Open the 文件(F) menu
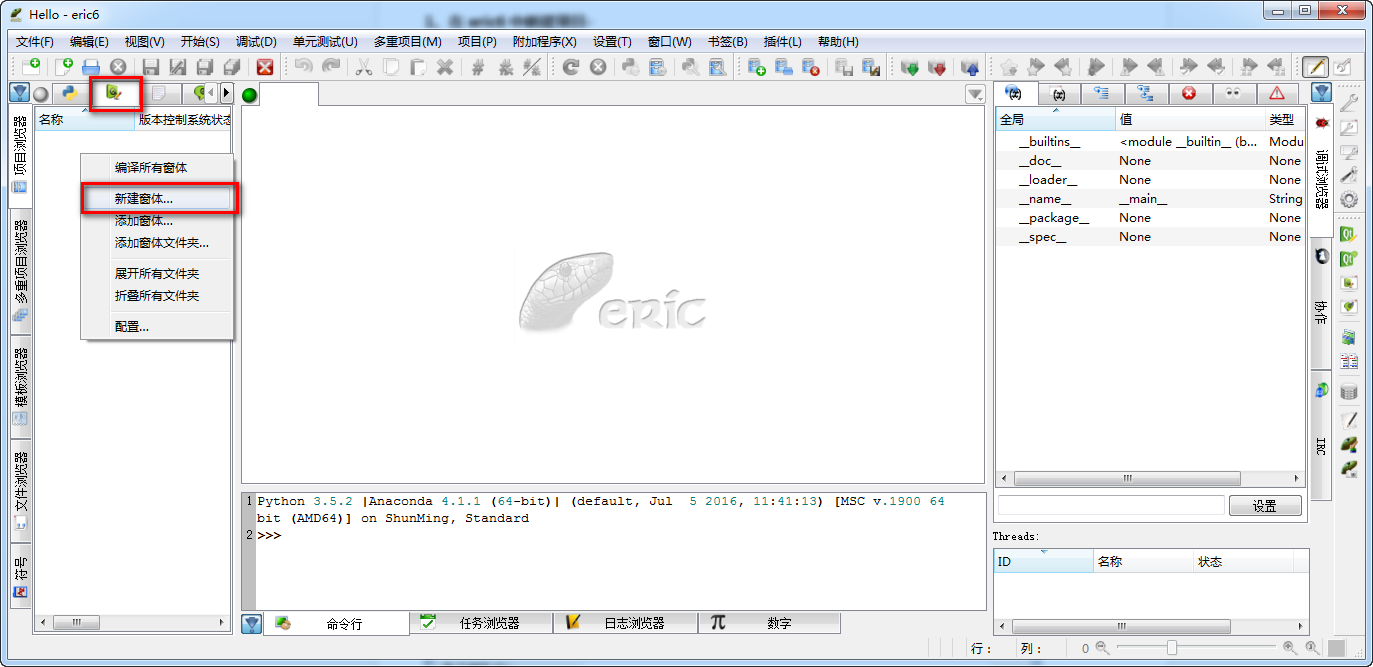Viewport: 1373px width, 667px height. tap(35, 41)
